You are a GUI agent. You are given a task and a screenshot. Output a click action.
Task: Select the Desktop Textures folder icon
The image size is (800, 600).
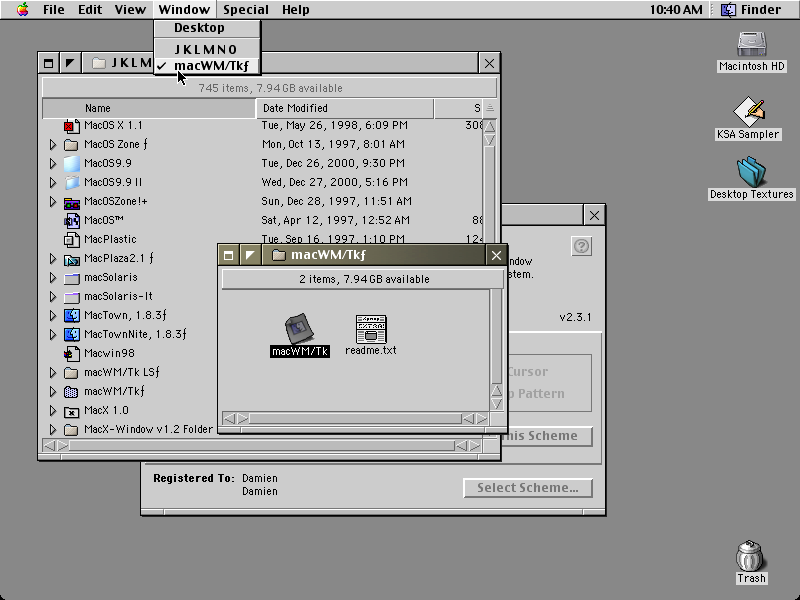click(752, 172)
